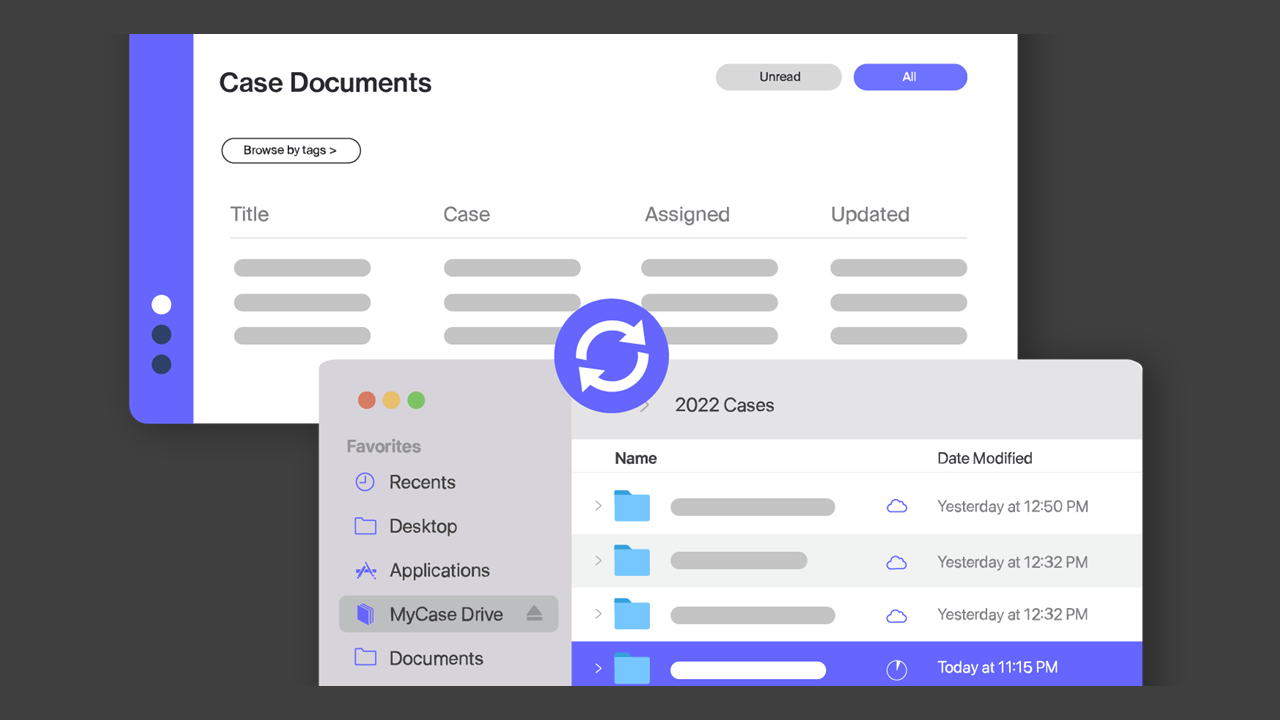Expand the highlighted folder modified today
The image size is (1280, 720).
[x=598, y=668]
